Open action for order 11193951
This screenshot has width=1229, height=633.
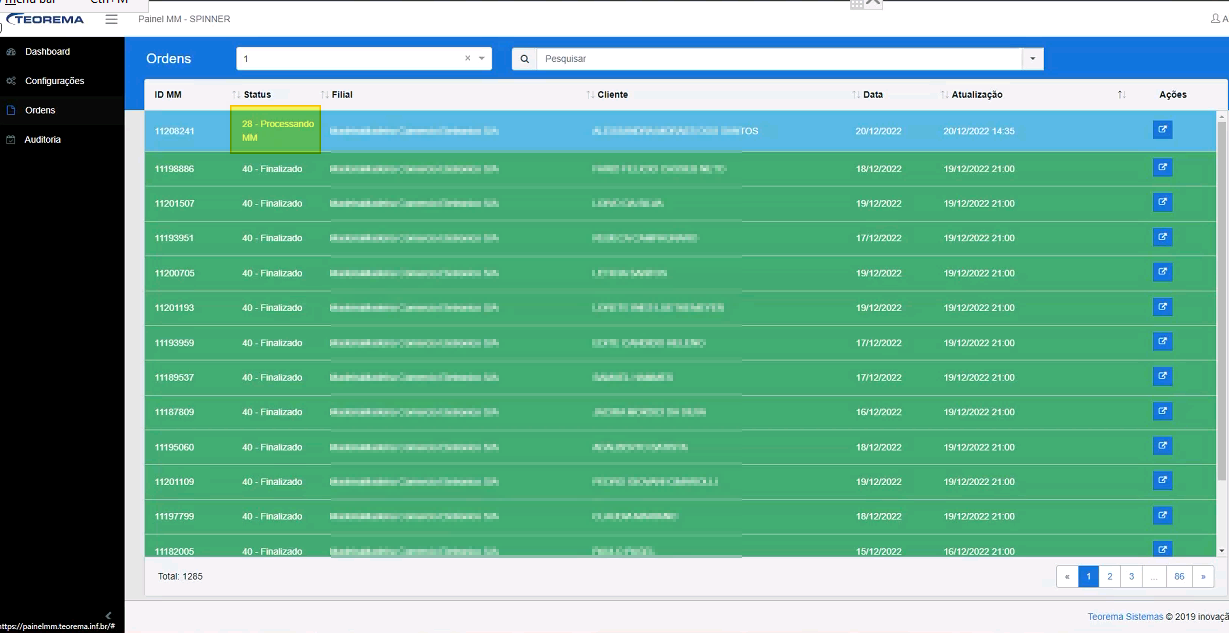[x=1162, y=237]
